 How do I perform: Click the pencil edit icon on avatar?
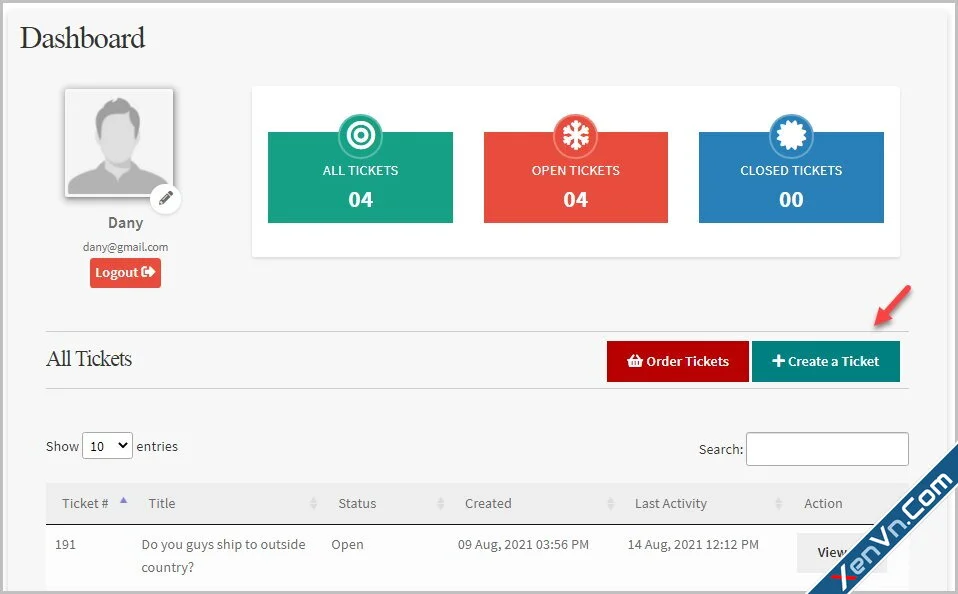tap(166, 198)
